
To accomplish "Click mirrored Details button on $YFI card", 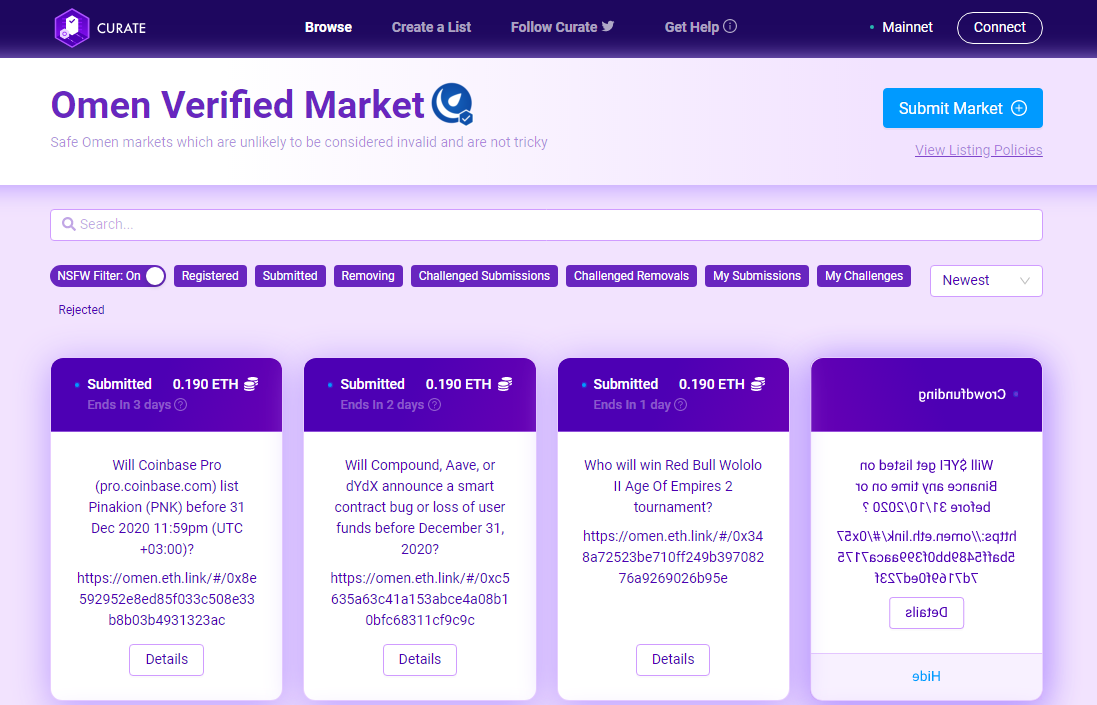I will 926,613.
